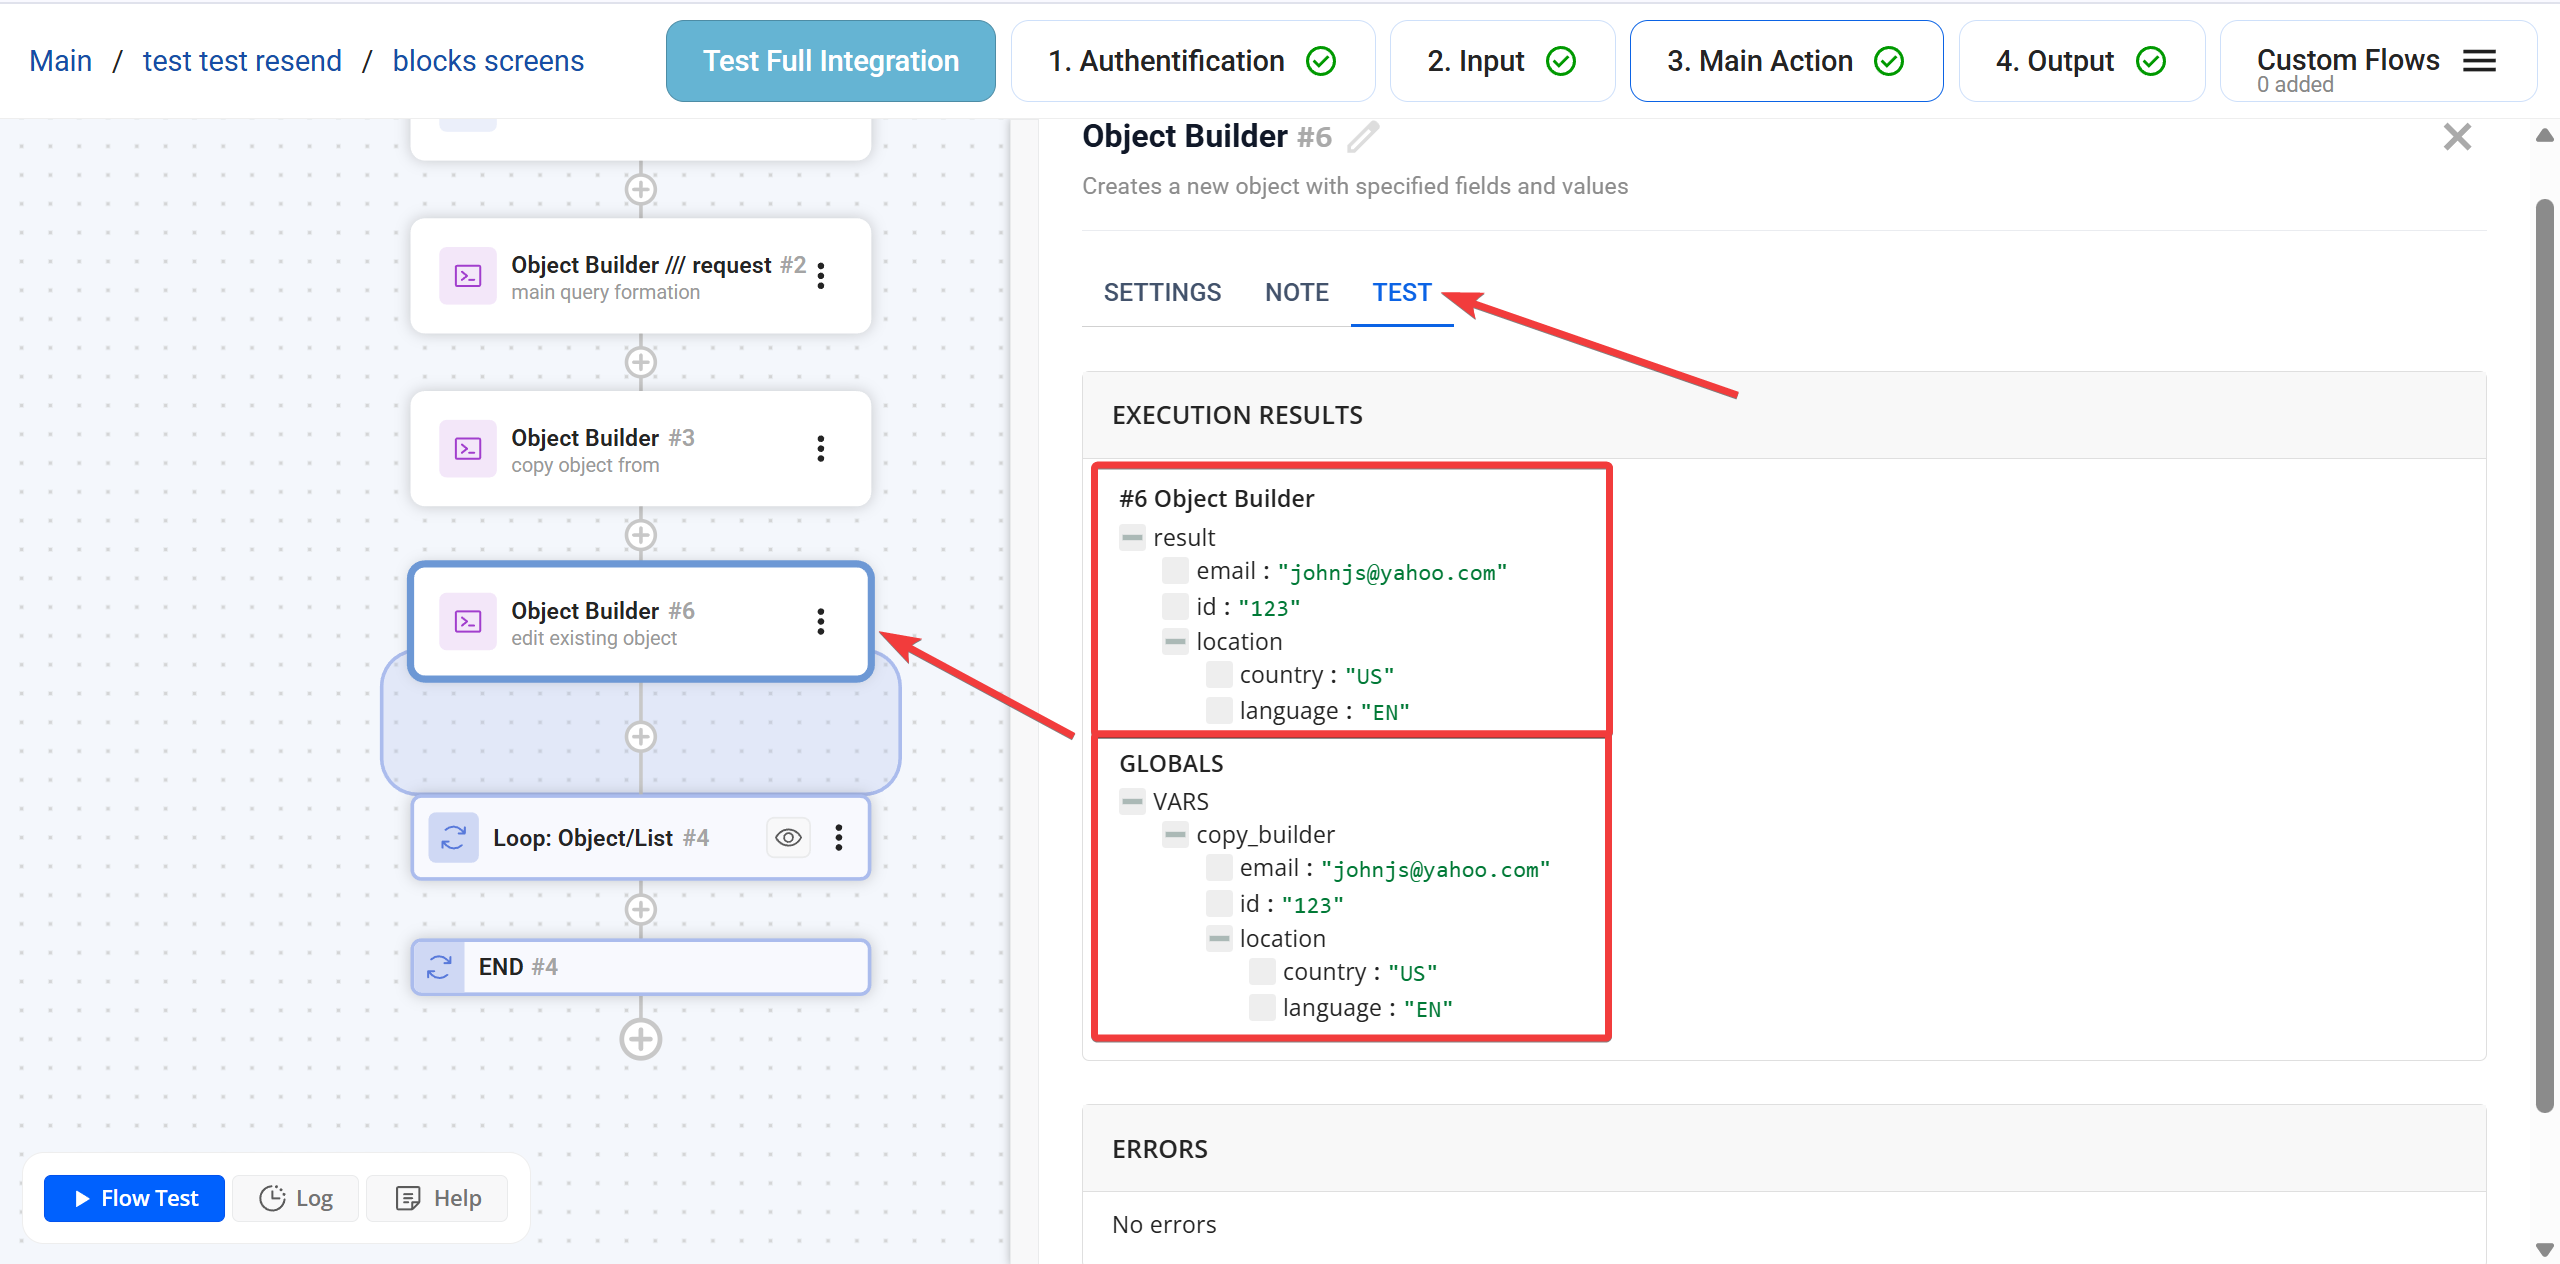Image resolution: width=2560 pixels, height=1264 pixels.
Task: Collapse the result node in execution results
Action: tap(1132, 538)
